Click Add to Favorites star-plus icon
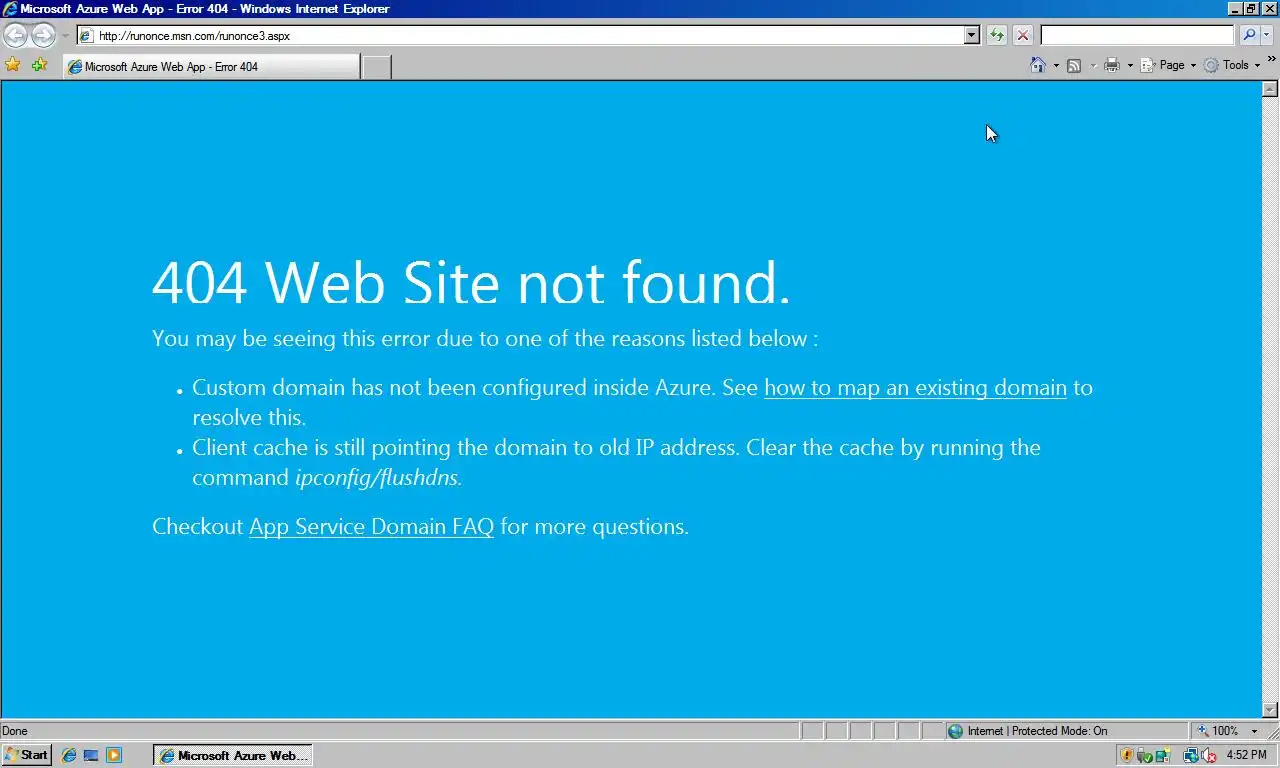Image resolution: width=1280 pixels, height=768 pixels. (39, 65)
